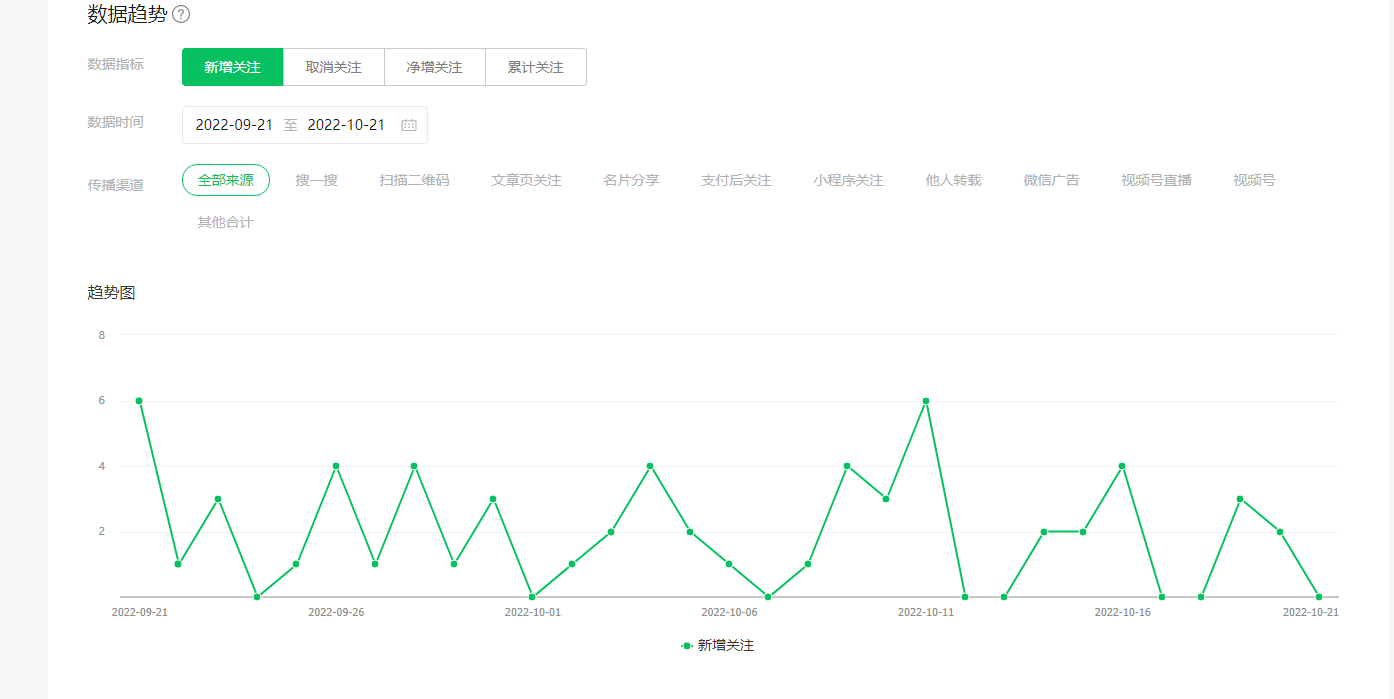Screen dimensions: 1394x699
Task: Select 微信广告 channel filter
Action: coord(1051,180)
